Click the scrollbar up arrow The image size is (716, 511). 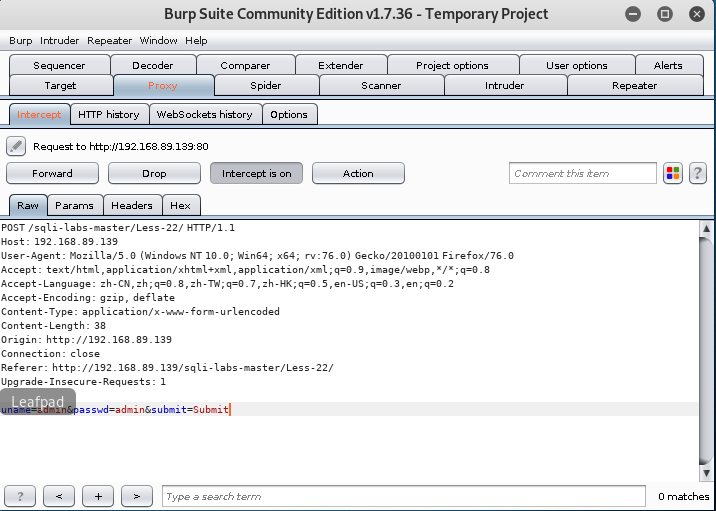(706, 228)
